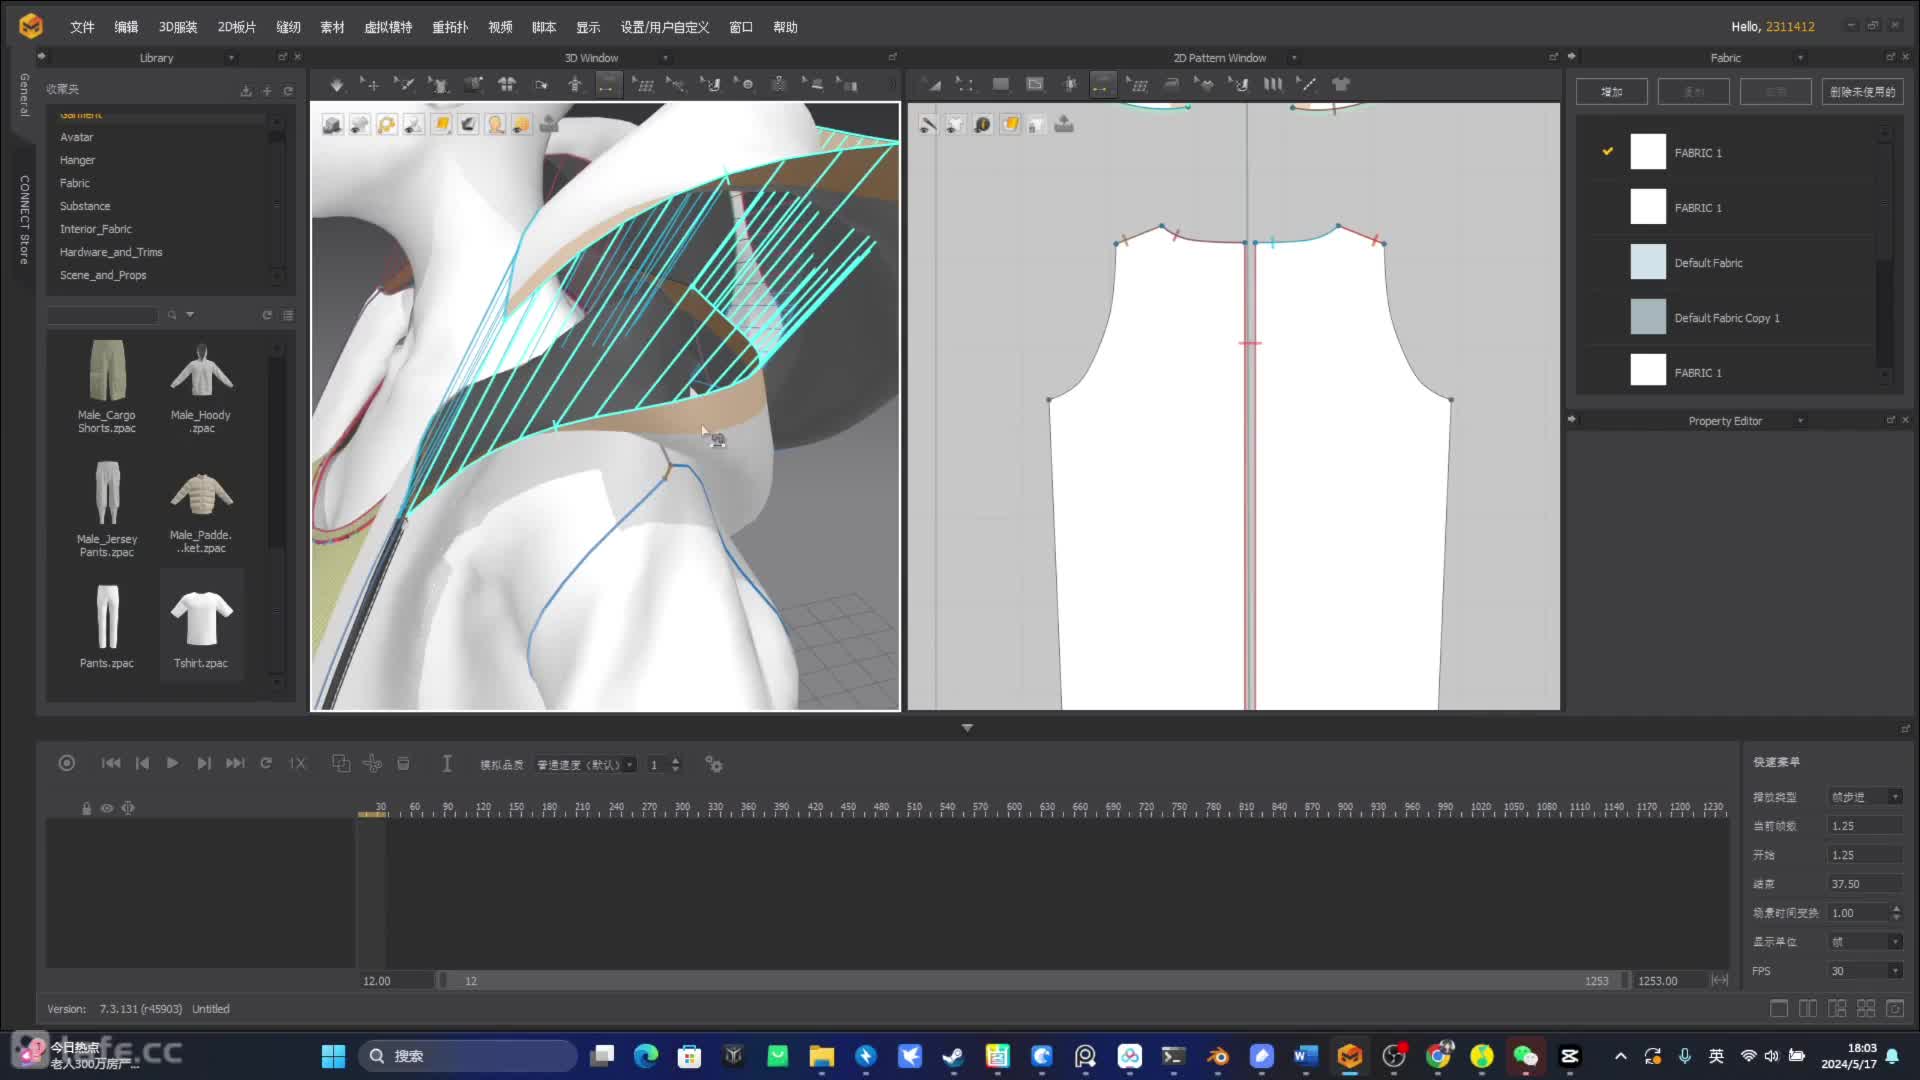Viewport: 1920px width, 1080px height.
Task: Open the Microsoft Edge icon on the taskbar
Action: tap(646, 1056)
